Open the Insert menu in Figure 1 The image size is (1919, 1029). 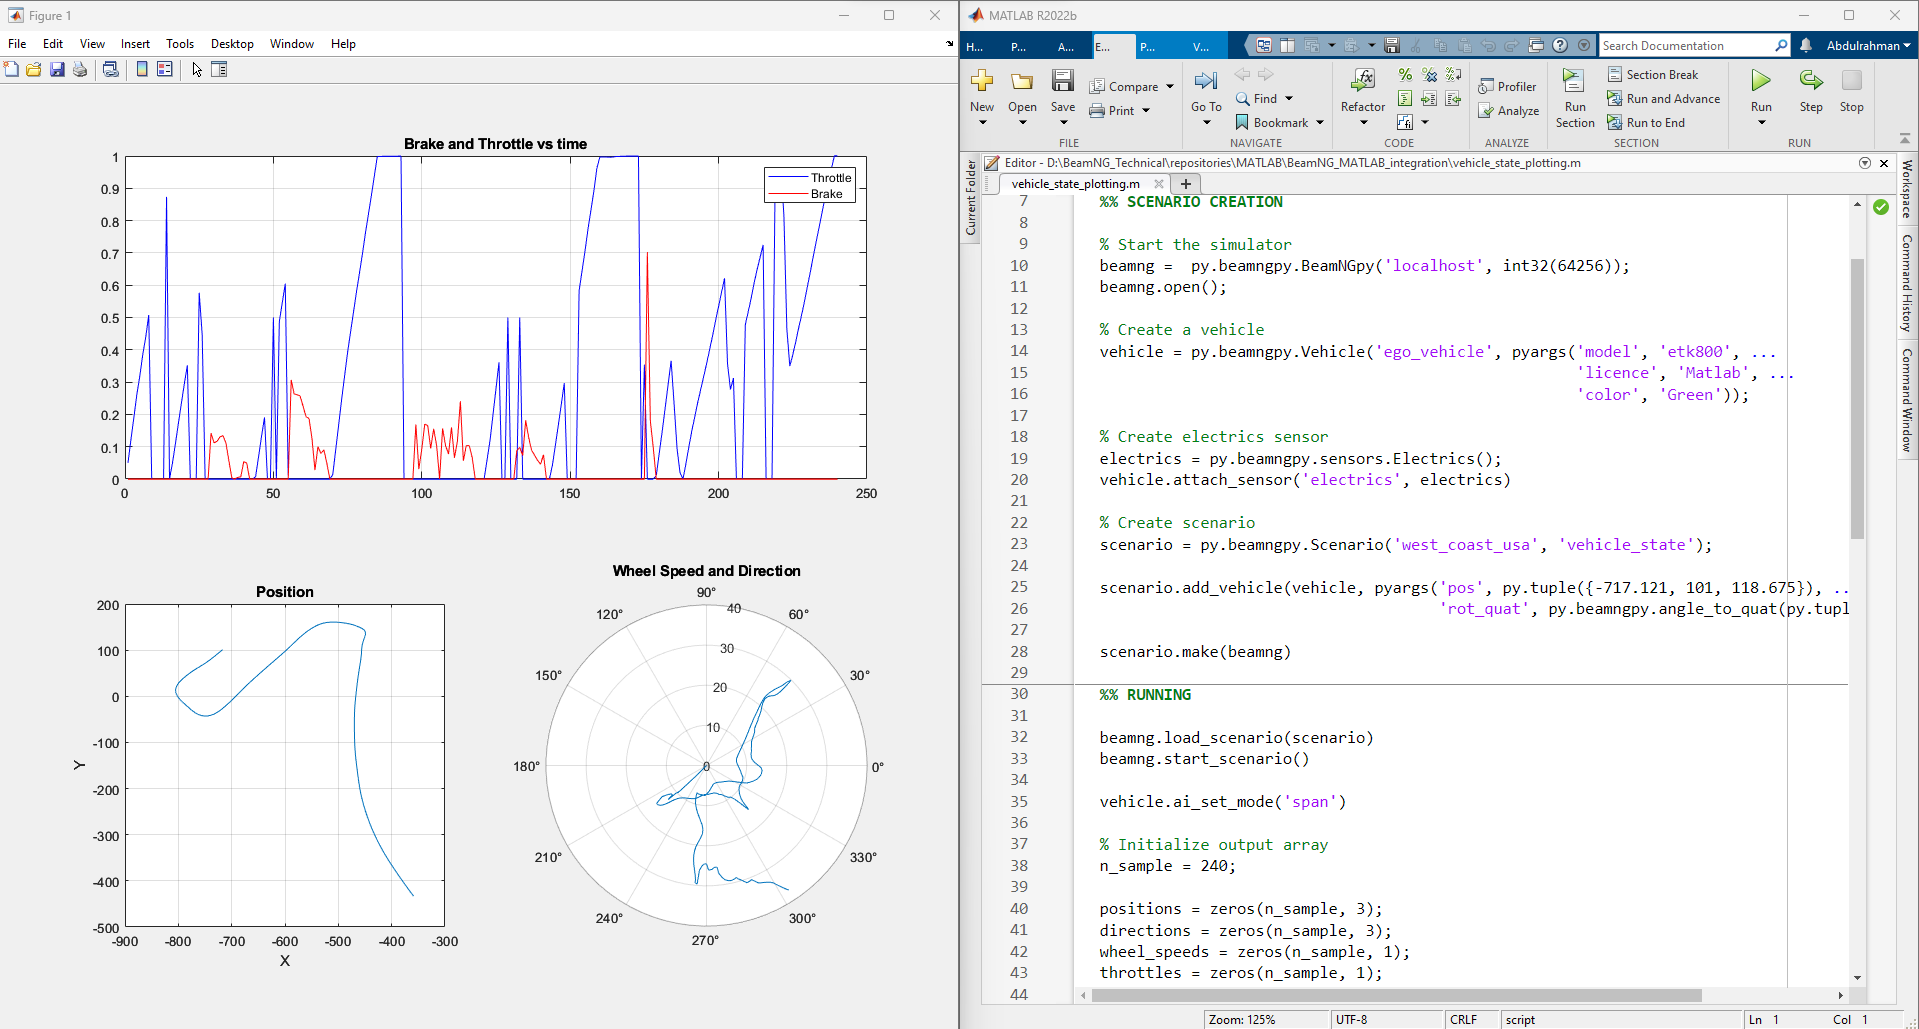135,44
